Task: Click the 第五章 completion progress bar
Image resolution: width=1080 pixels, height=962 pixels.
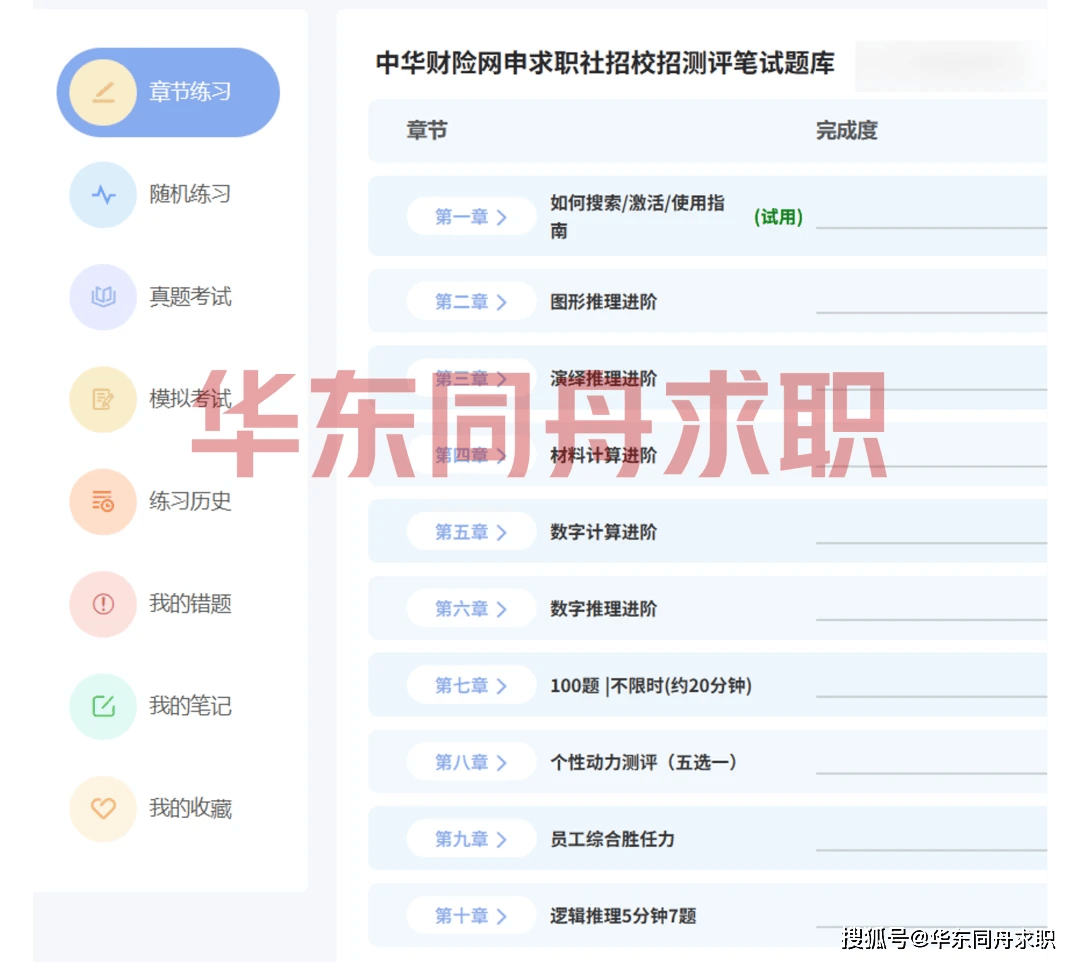Action: (931, 543)
